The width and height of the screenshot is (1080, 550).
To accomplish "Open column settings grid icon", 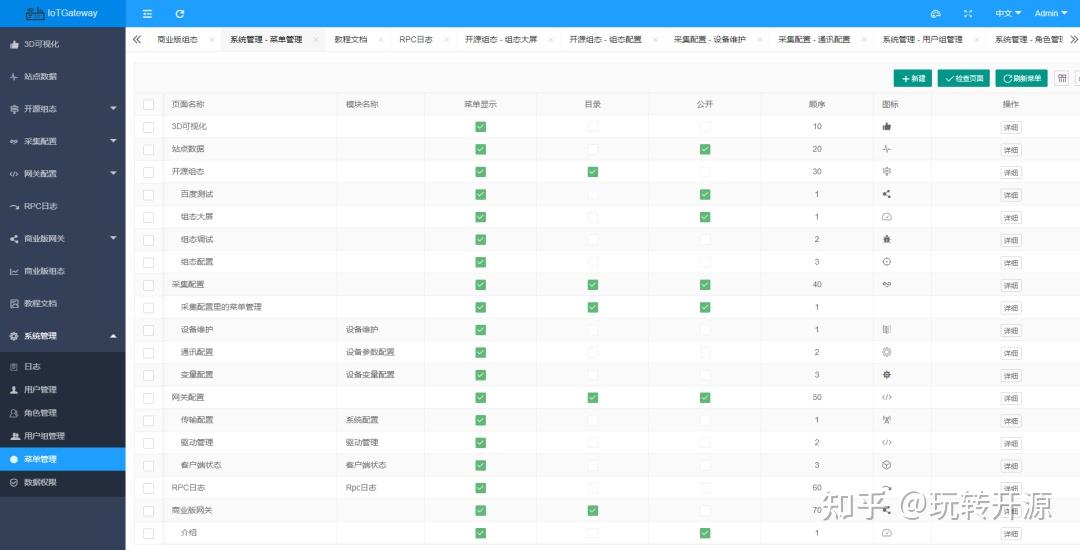I will pos(1062,78).
